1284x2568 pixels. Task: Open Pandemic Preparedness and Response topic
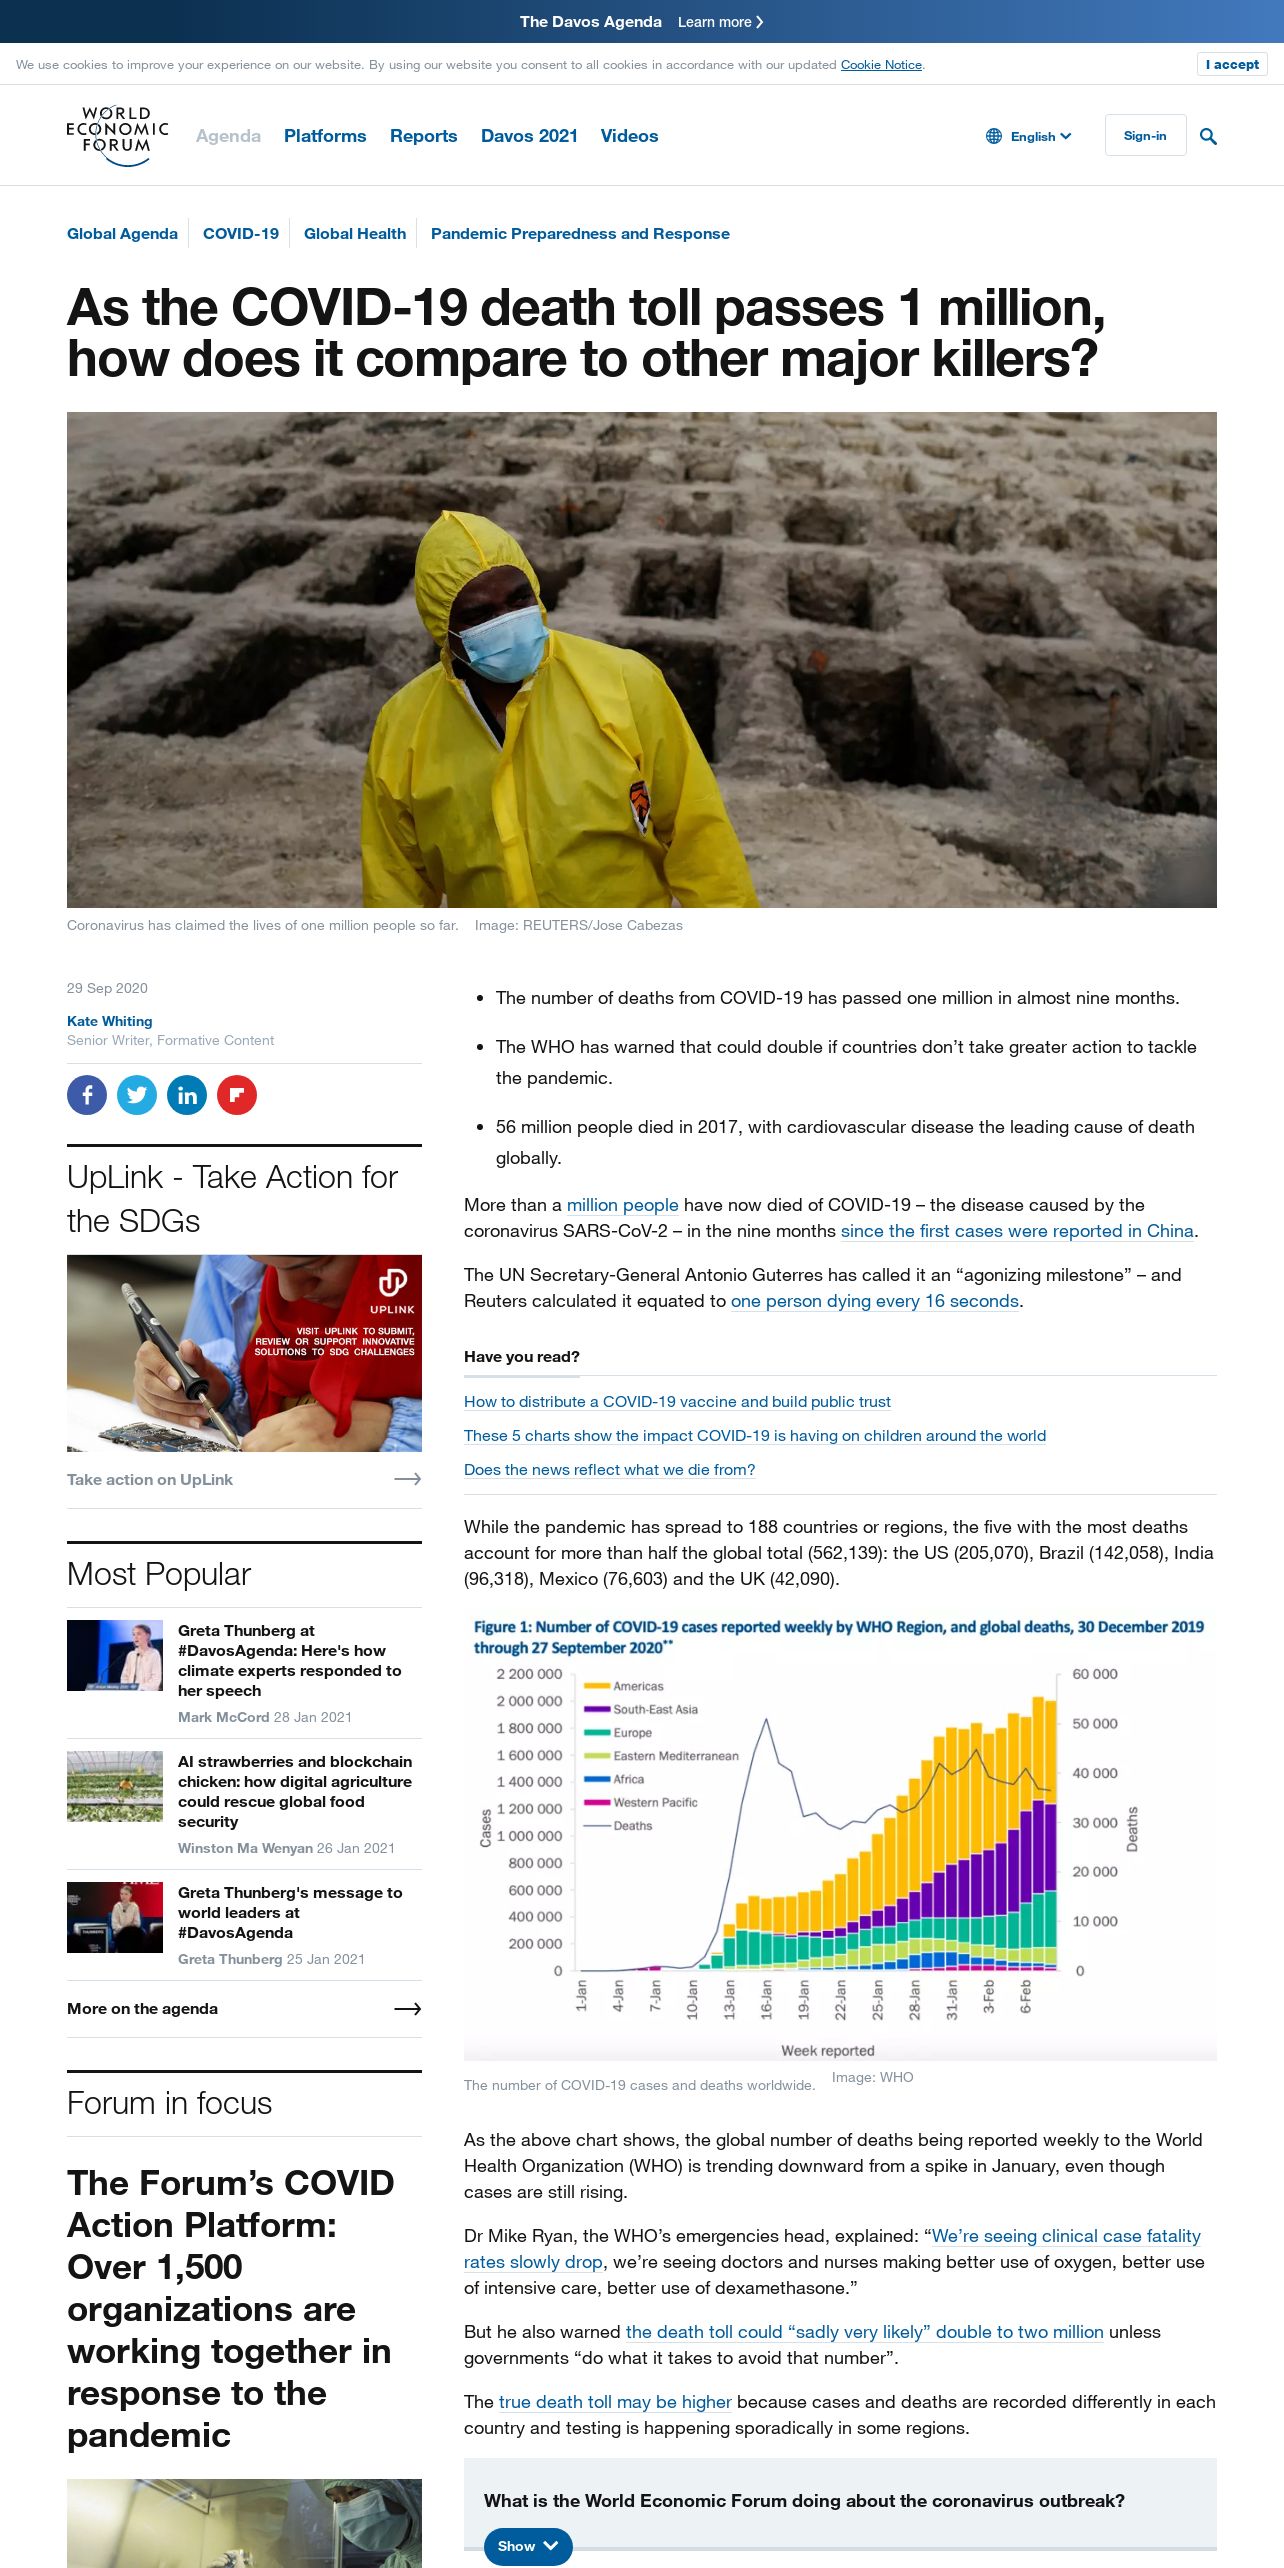[580, 234]
